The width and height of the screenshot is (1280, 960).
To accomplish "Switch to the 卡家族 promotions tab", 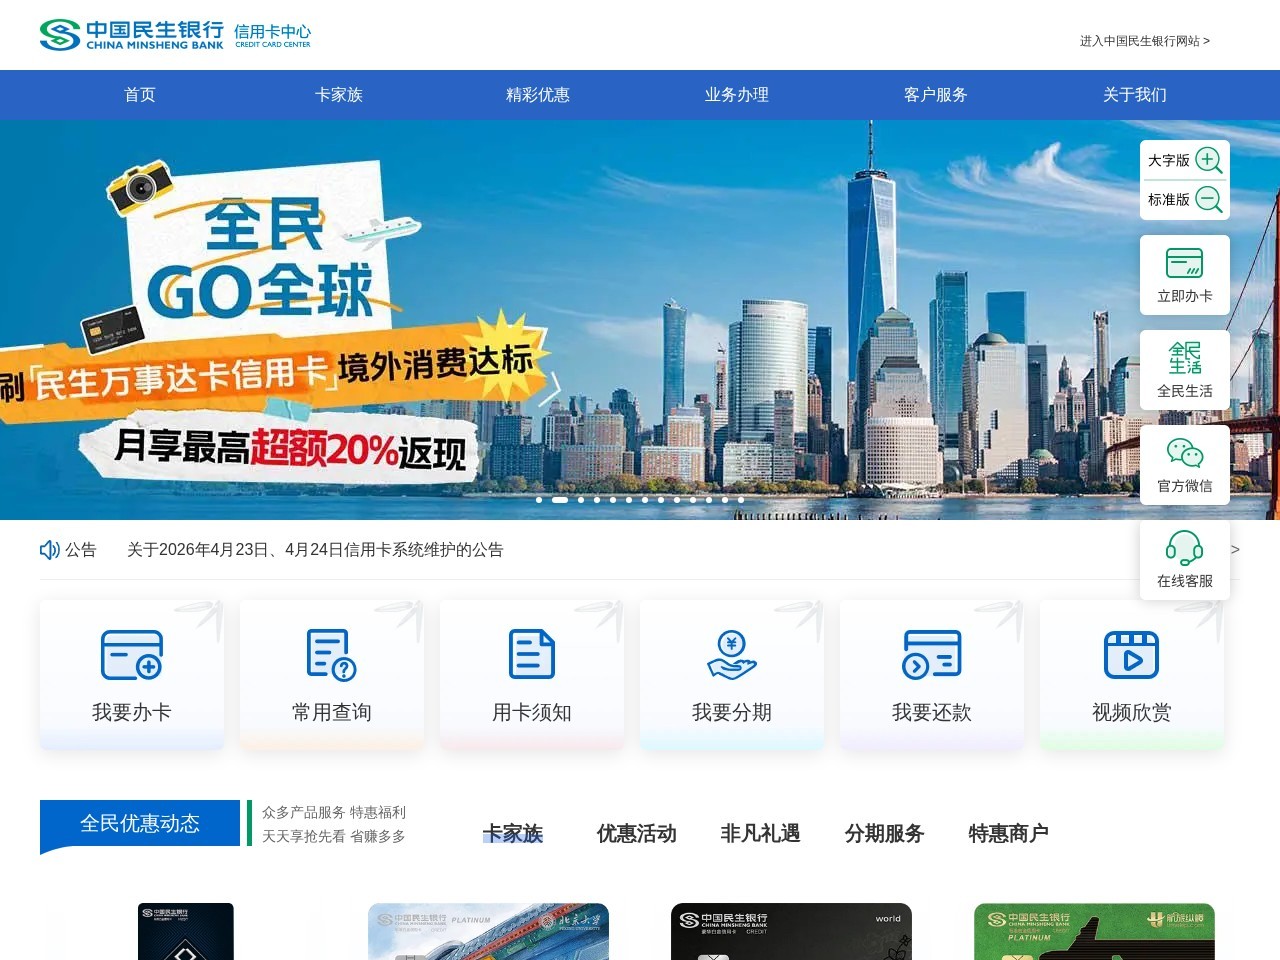I will [x=513, y=833].
